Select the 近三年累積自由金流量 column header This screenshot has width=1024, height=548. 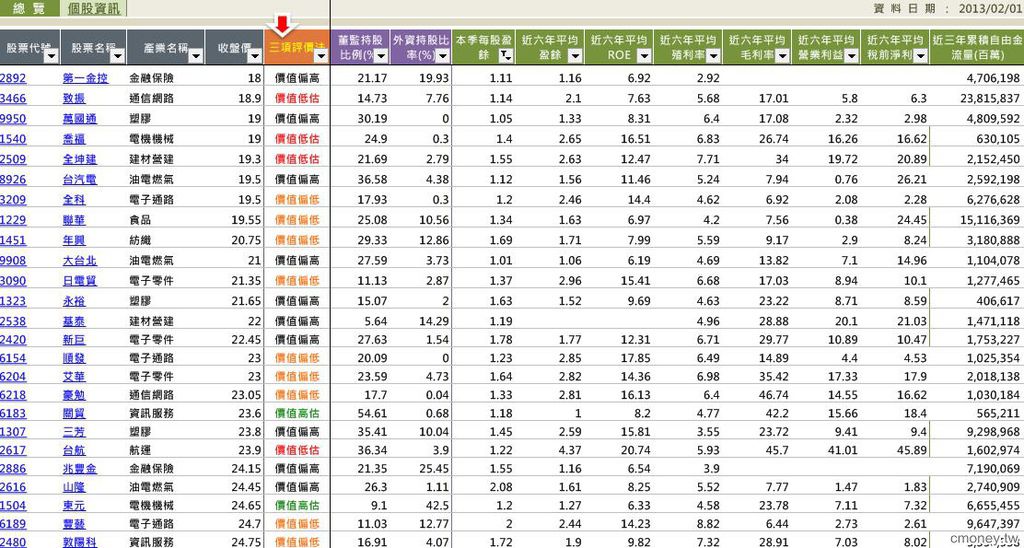pos(976,47)
